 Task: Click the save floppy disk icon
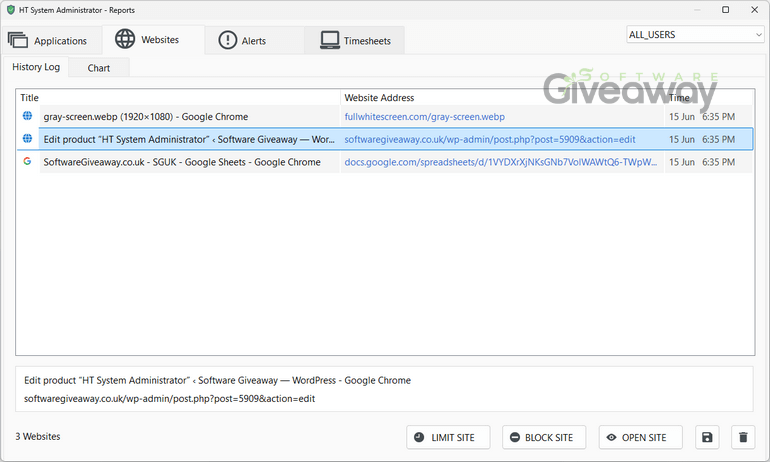click(x=707, y=437)
